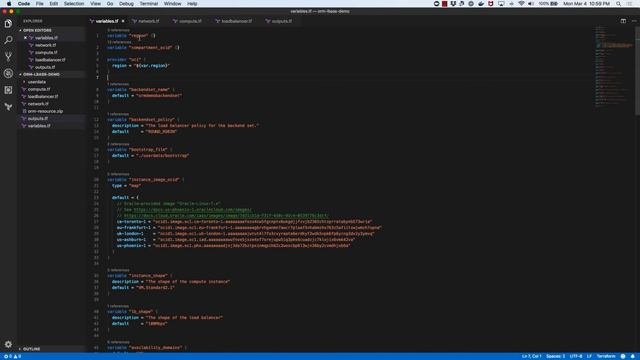The image size is (640, 360).
Task: Open macOS Spotlight search icon
Action: coord(618,4)
